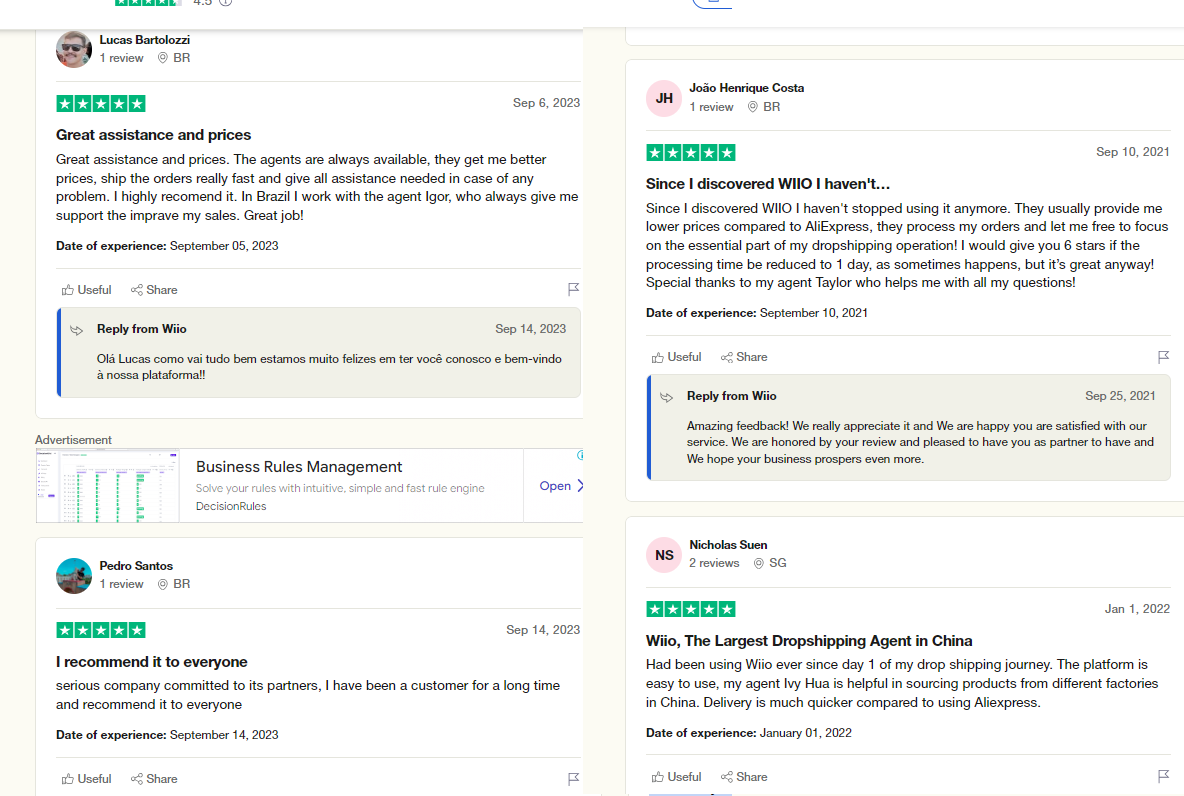
Task: Click the '2 reviews' count under Nicholas Suen
Action: pyautogui.click(x=714, y=563)
